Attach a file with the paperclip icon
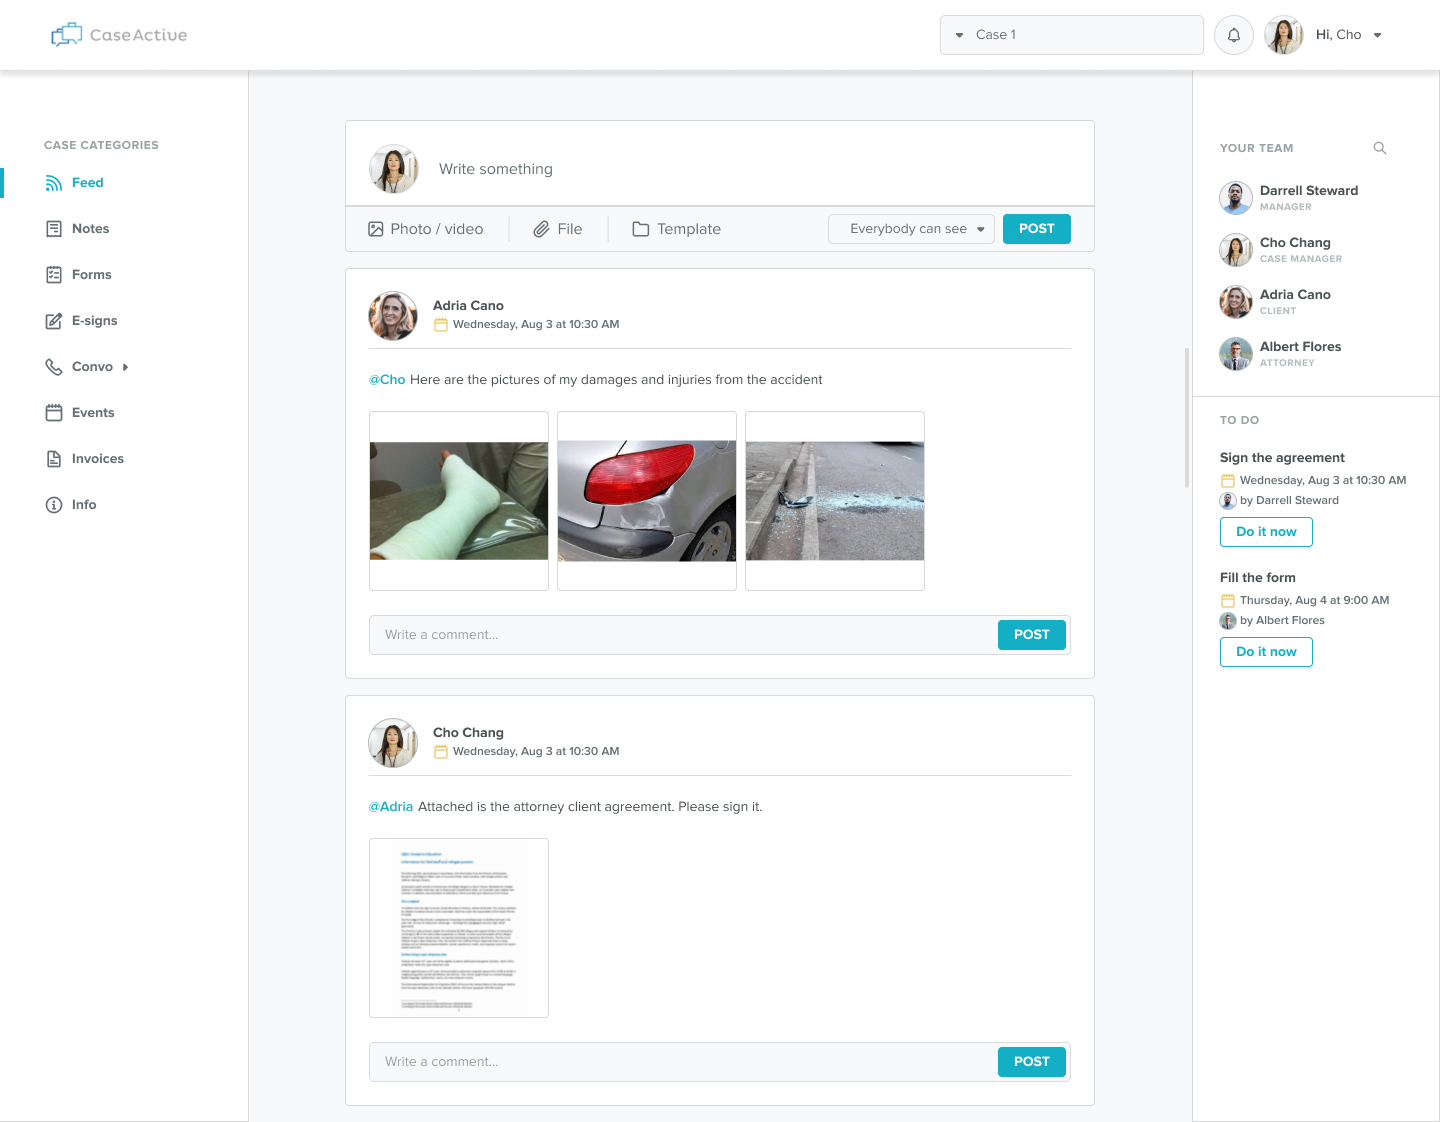Image resolution: width=1440 pixels, height=1122 pixels. pos(541,229)
